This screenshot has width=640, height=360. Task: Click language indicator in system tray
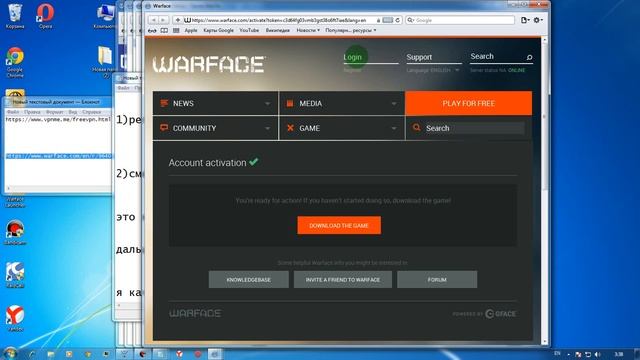point(558,353)
